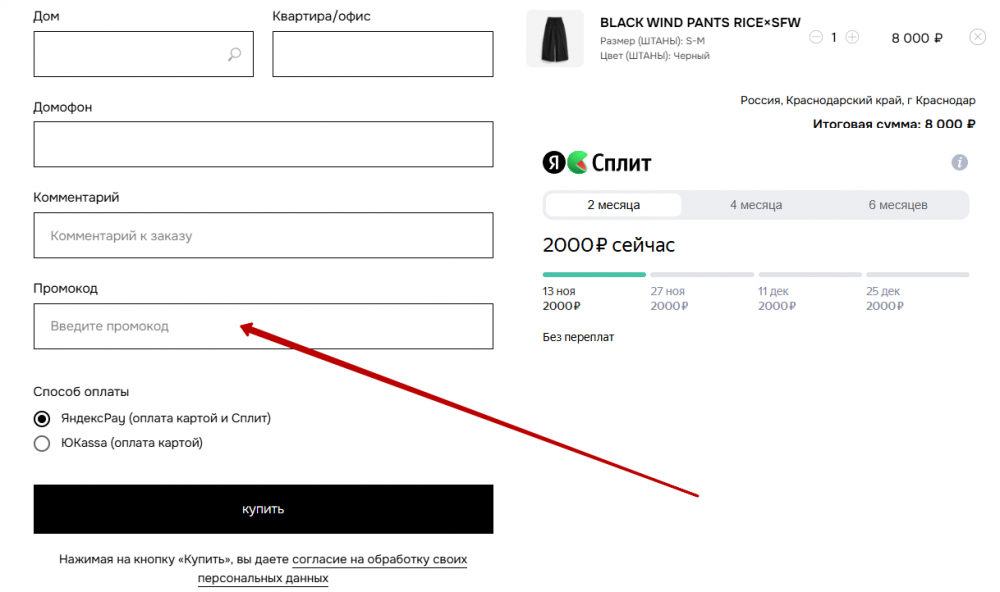Screen dimensions: 1000x592
Task: Select ЯндексPay payment method
Action: [x=42, y=418]
